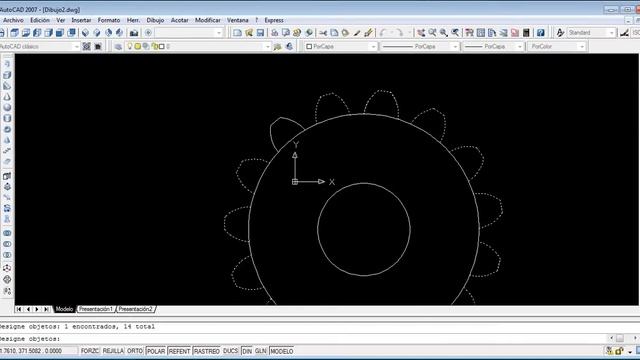Screen dimensions: 640x360
Task: Click the Match Properties brush icon
Action: (357, 33)
